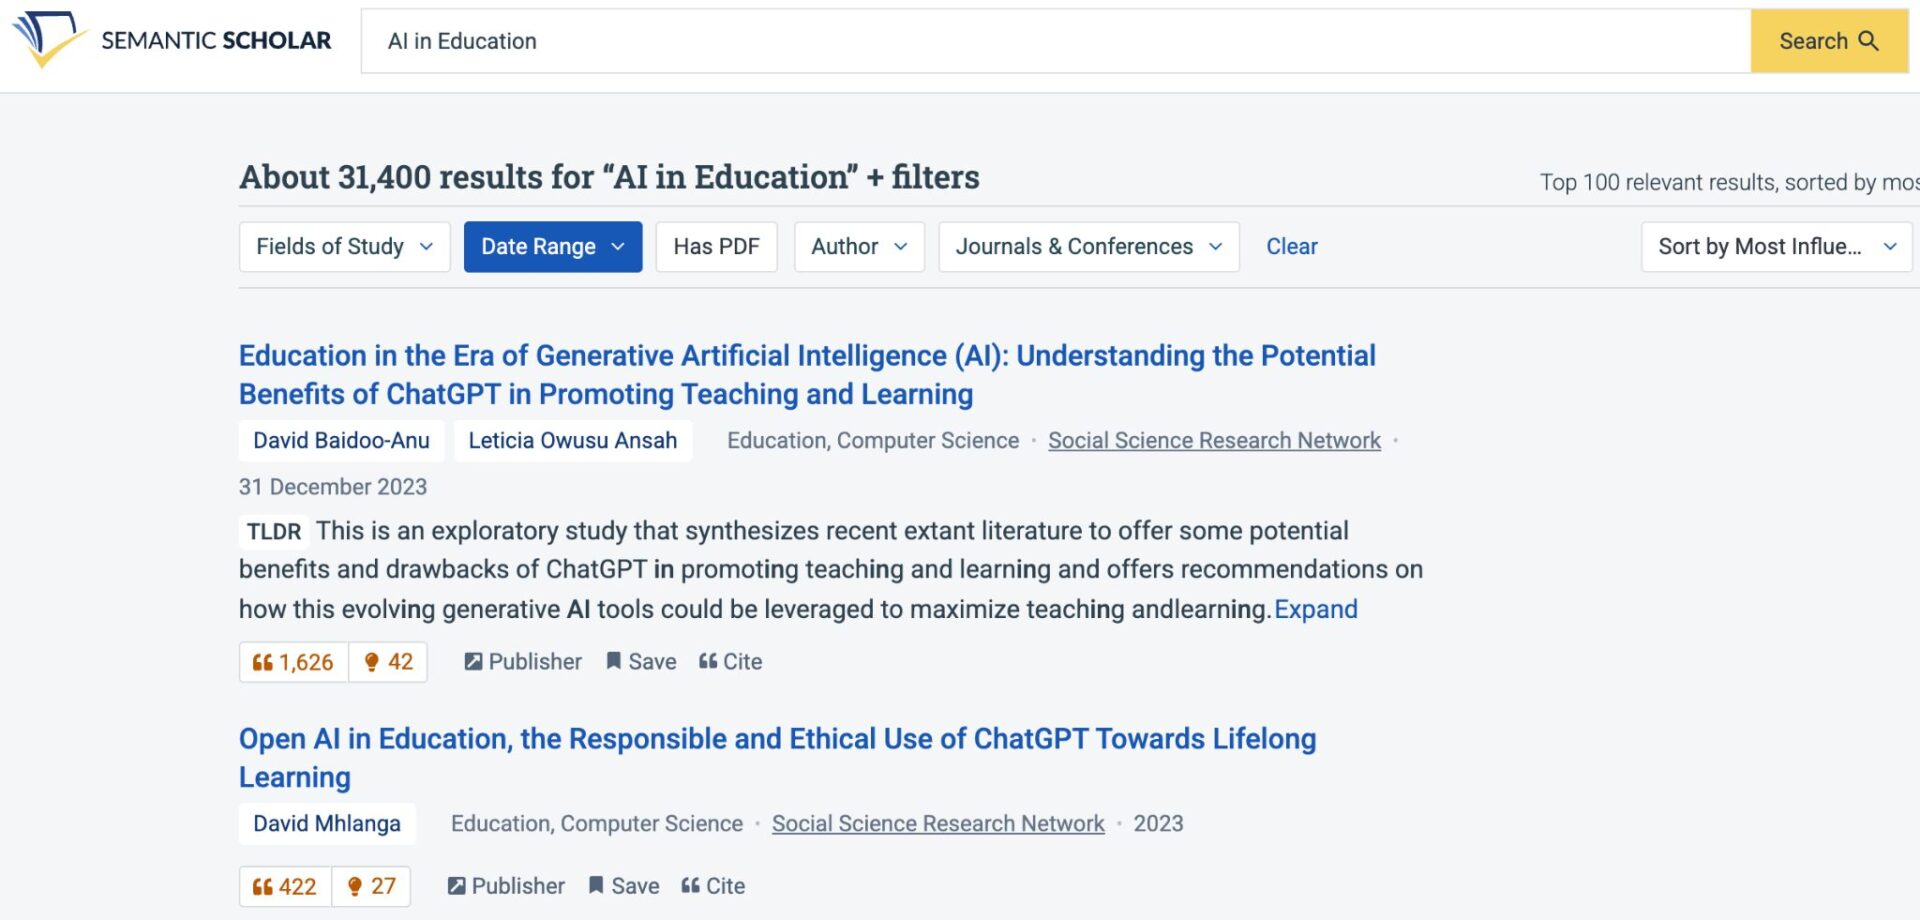Toggle the Has PDF filter
The image size is (1920, 920).
[x=716, y=247]
